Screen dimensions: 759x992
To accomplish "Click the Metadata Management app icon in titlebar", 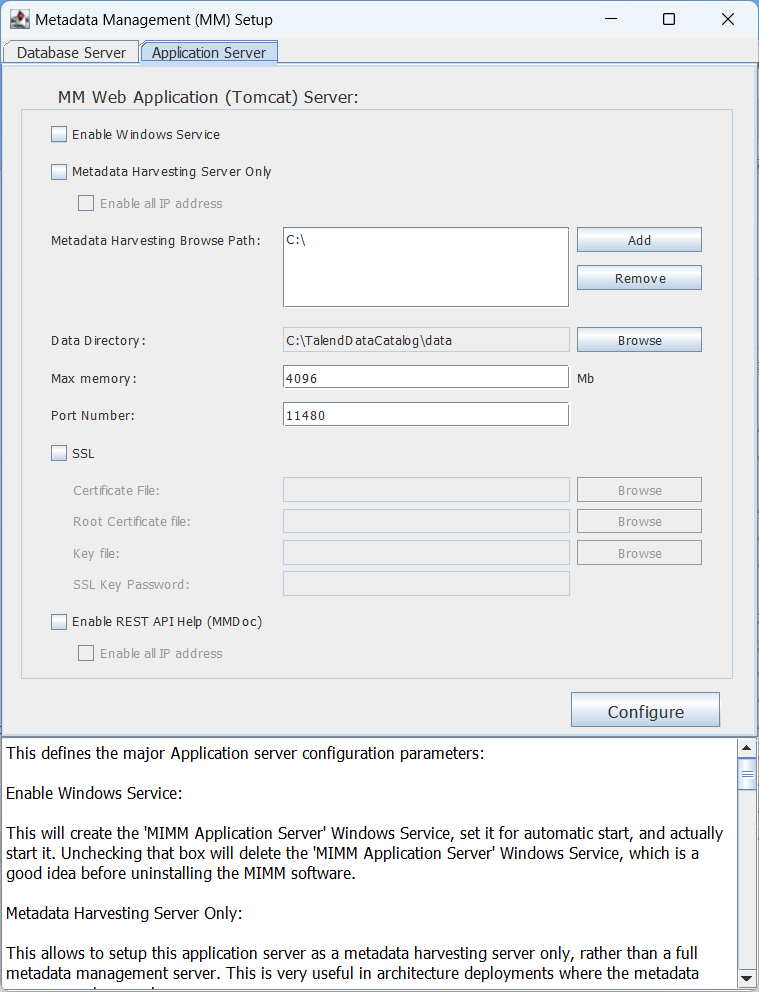I will click(x=20, y=19).
